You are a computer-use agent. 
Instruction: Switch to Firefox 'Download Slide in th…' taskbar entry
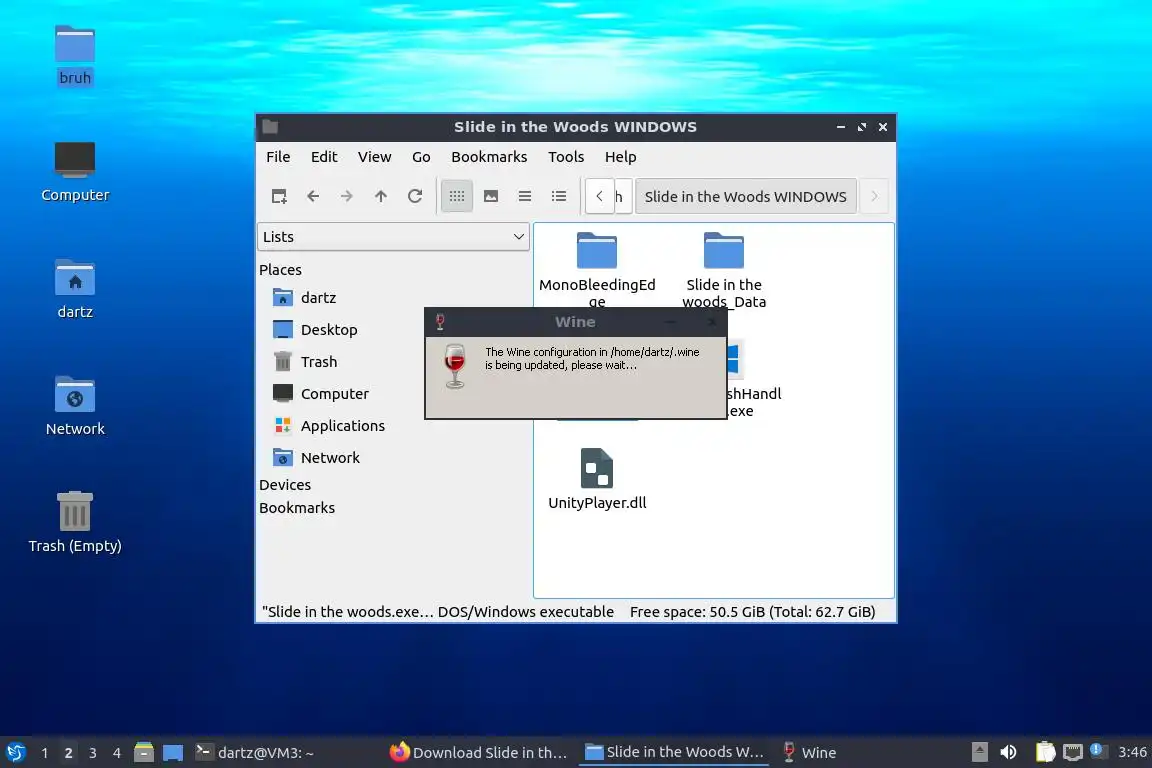479,752
